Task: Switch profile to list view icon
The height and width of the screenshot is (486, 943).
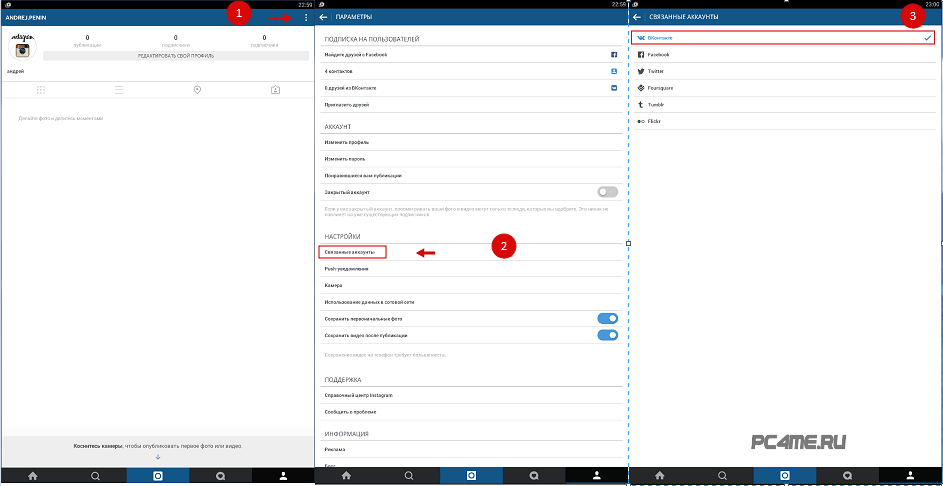Action: tap(119, 90)
